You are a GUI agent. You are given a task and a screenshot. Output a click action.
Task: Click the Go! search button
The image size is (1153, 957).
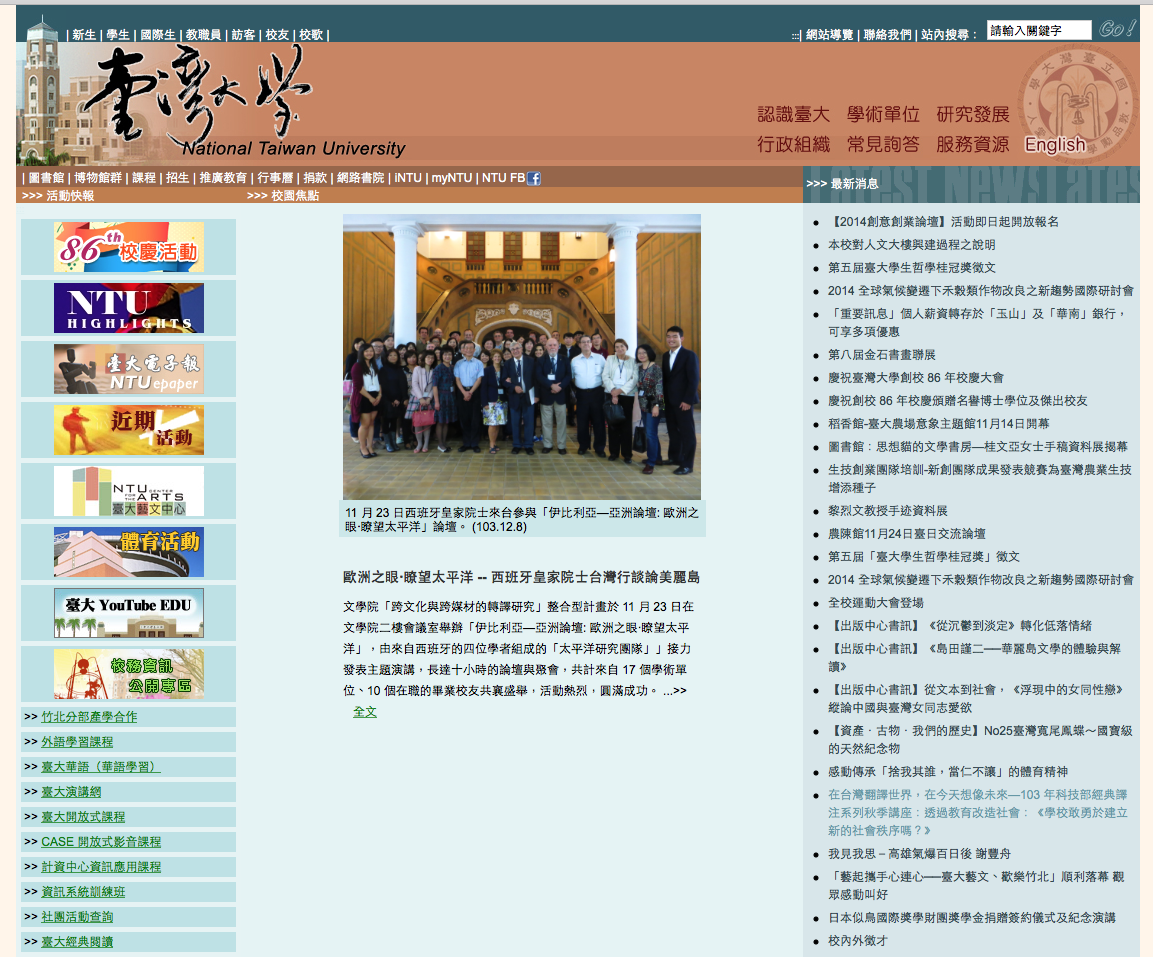(x=1116, y=29)
